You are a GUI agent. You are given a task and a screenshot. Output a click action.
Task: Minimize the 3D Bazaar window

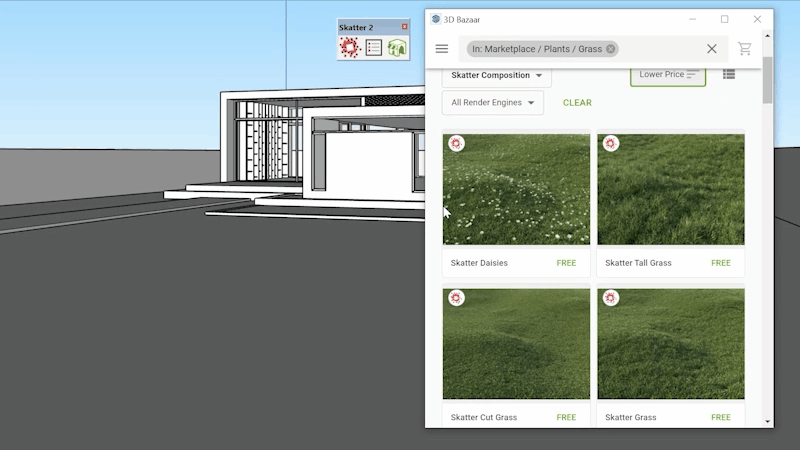pyautogui.click(x=692, y=19)
